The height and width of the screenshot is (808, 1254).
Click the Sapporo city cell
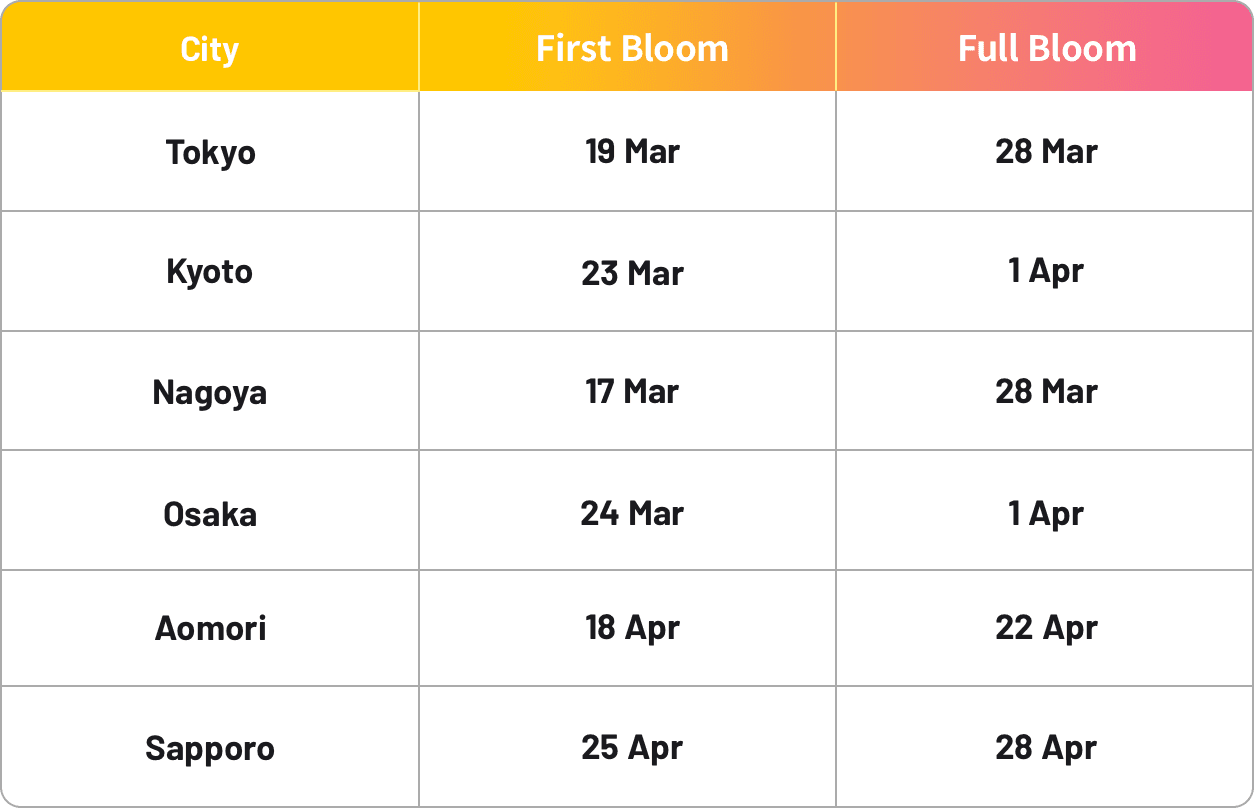[210, 748]
